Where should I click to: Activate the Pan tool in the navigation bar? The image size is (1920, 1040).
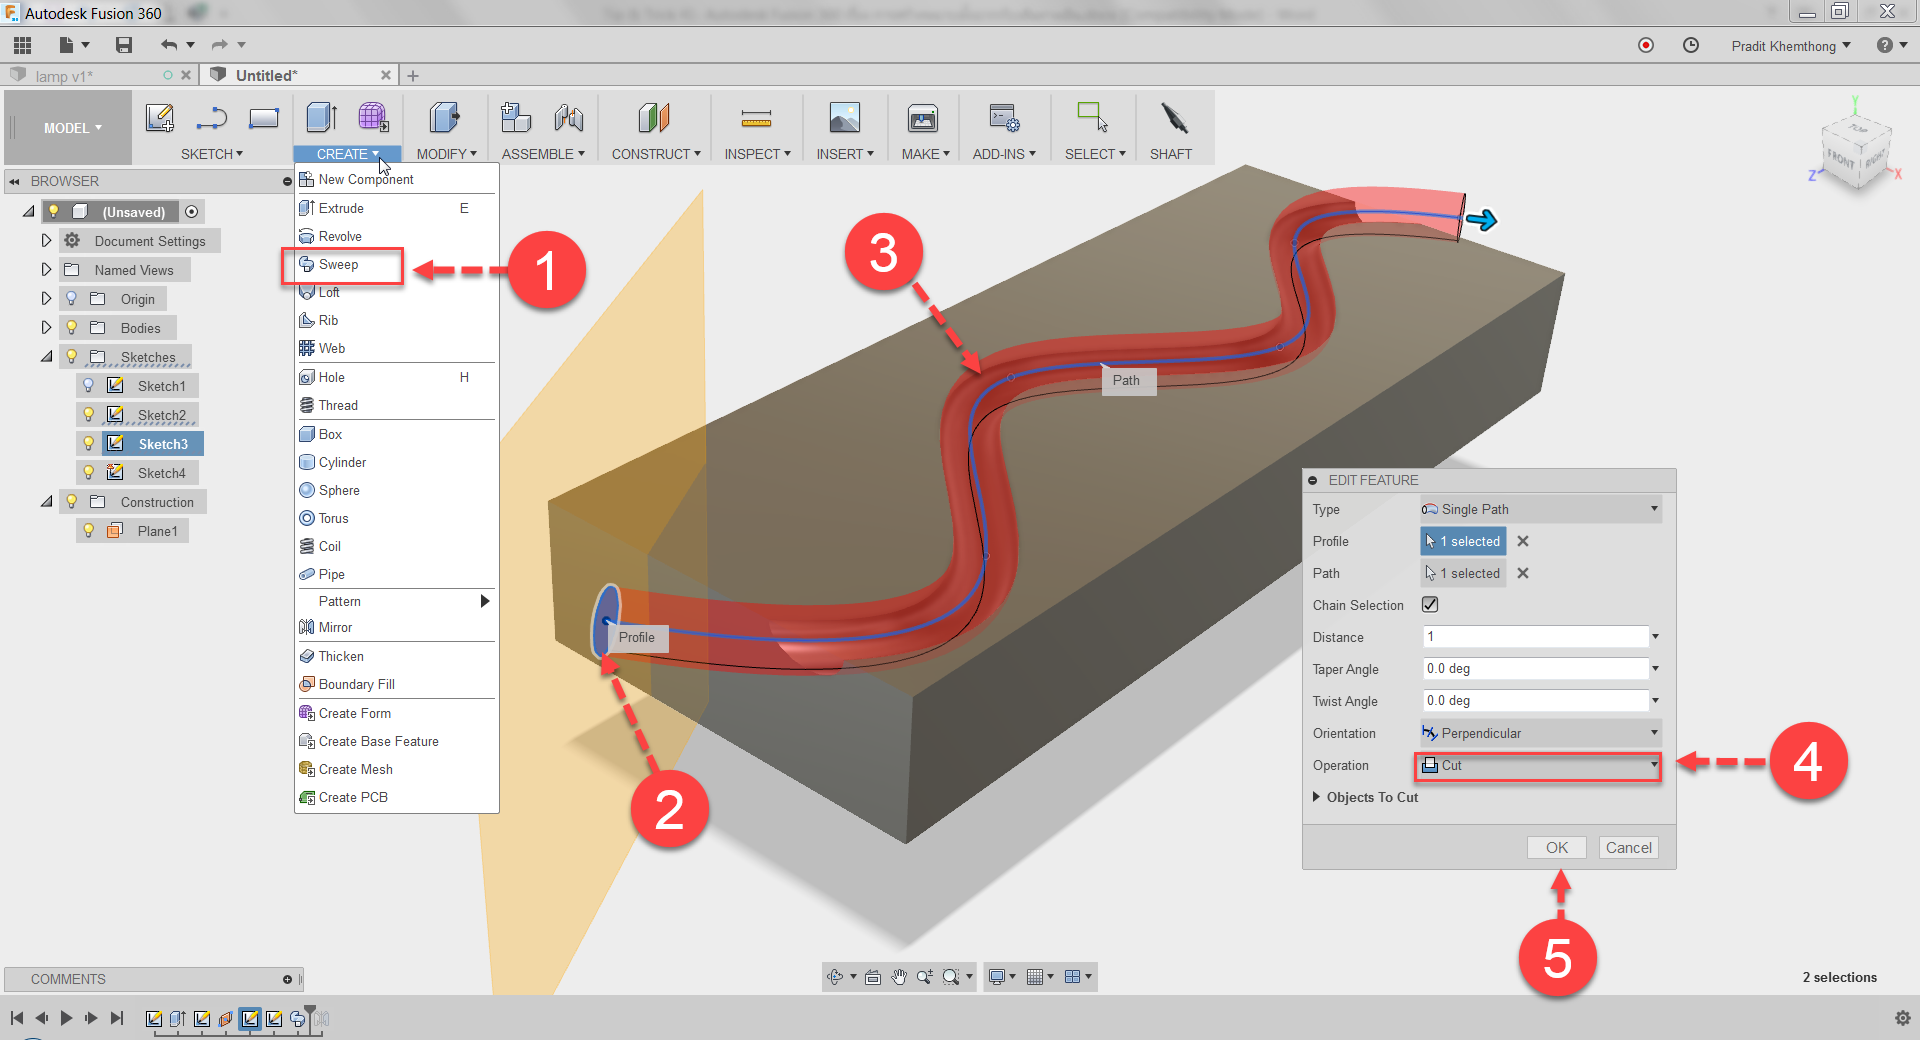[897, 977]
